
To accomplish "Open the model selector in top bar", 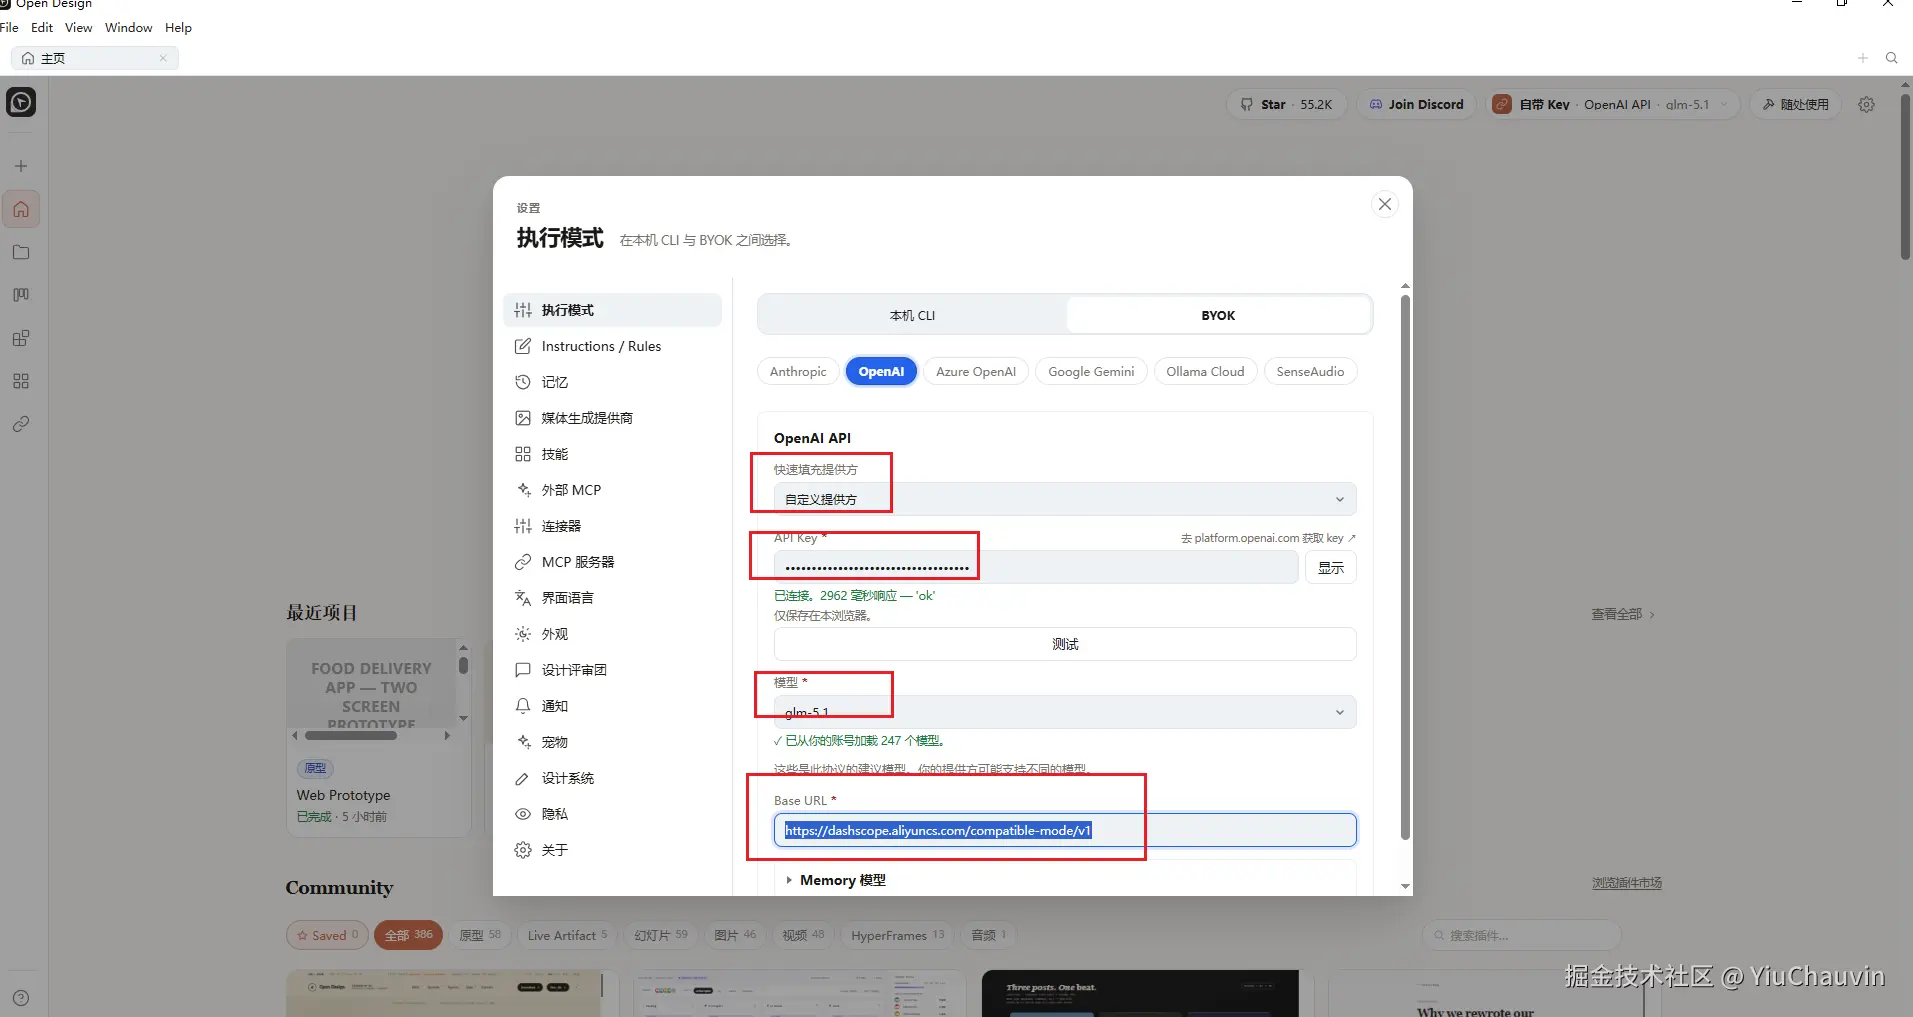I will coord(1611,104).
